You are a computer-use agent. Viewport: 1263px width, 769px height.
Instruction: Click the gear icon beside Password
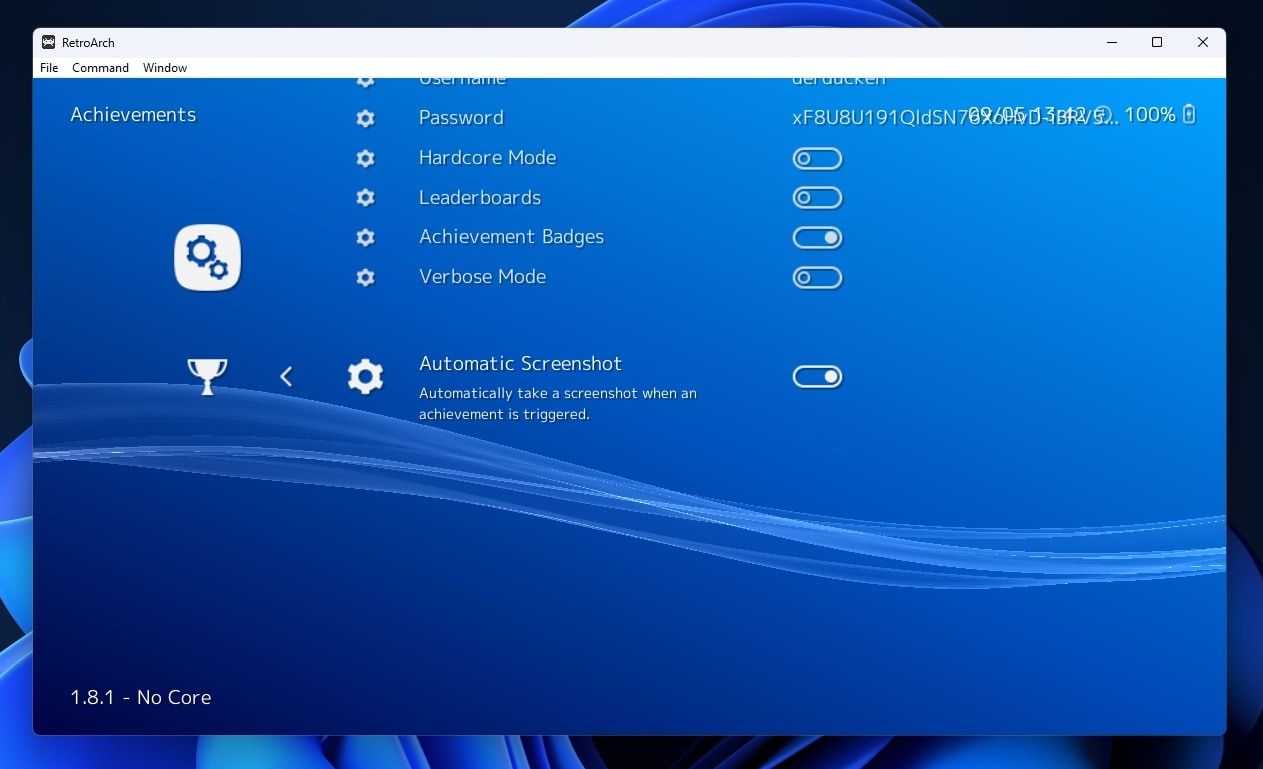click(x=366, y=118)
